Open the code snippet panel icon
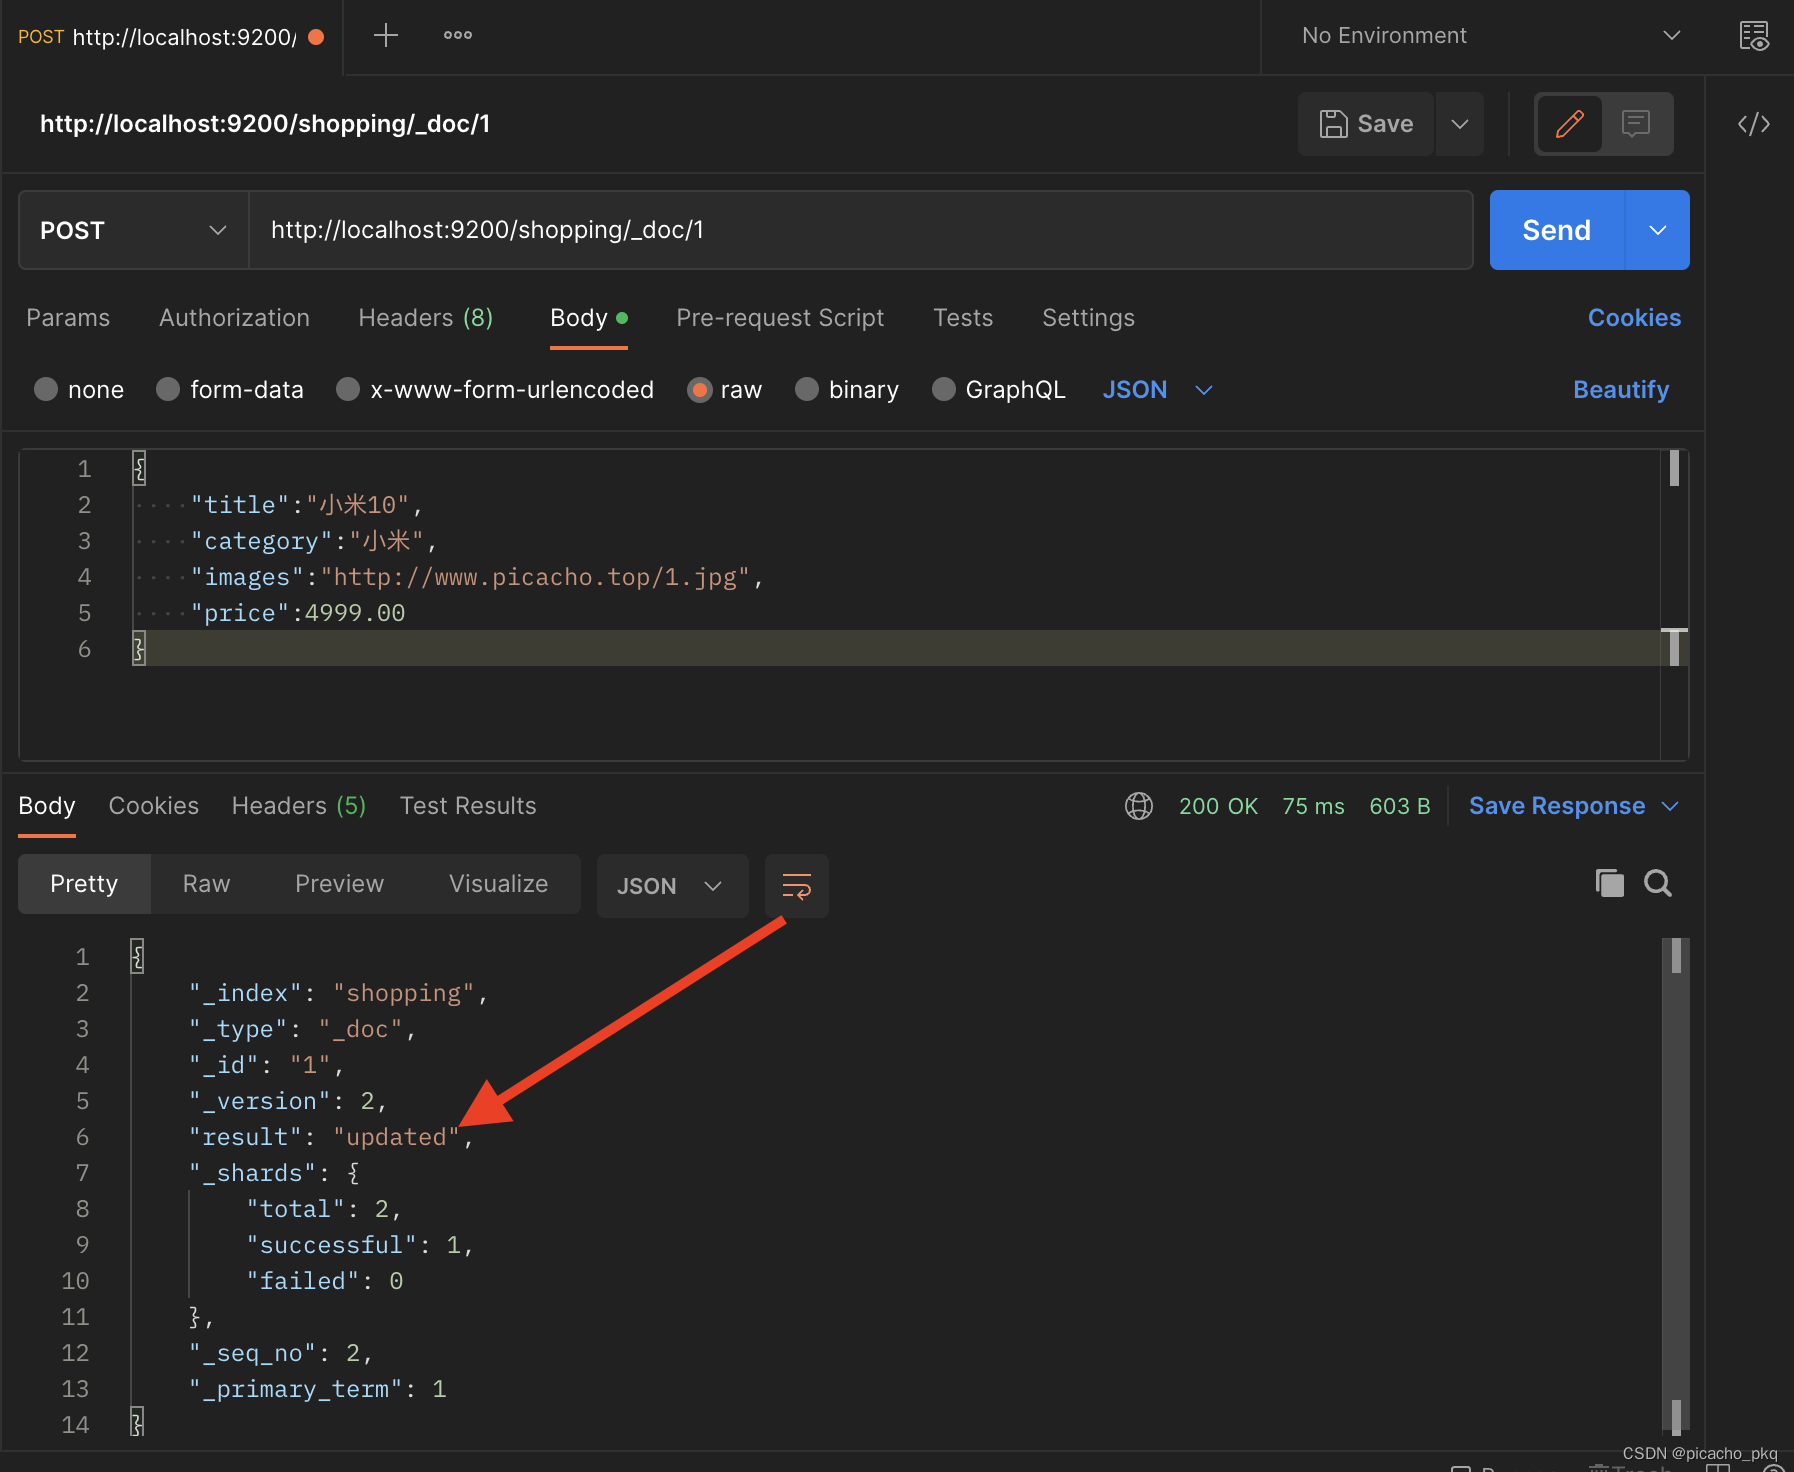This screenshot has height=1472, width=1794. pyautogui.click(x=1753, y=124)
